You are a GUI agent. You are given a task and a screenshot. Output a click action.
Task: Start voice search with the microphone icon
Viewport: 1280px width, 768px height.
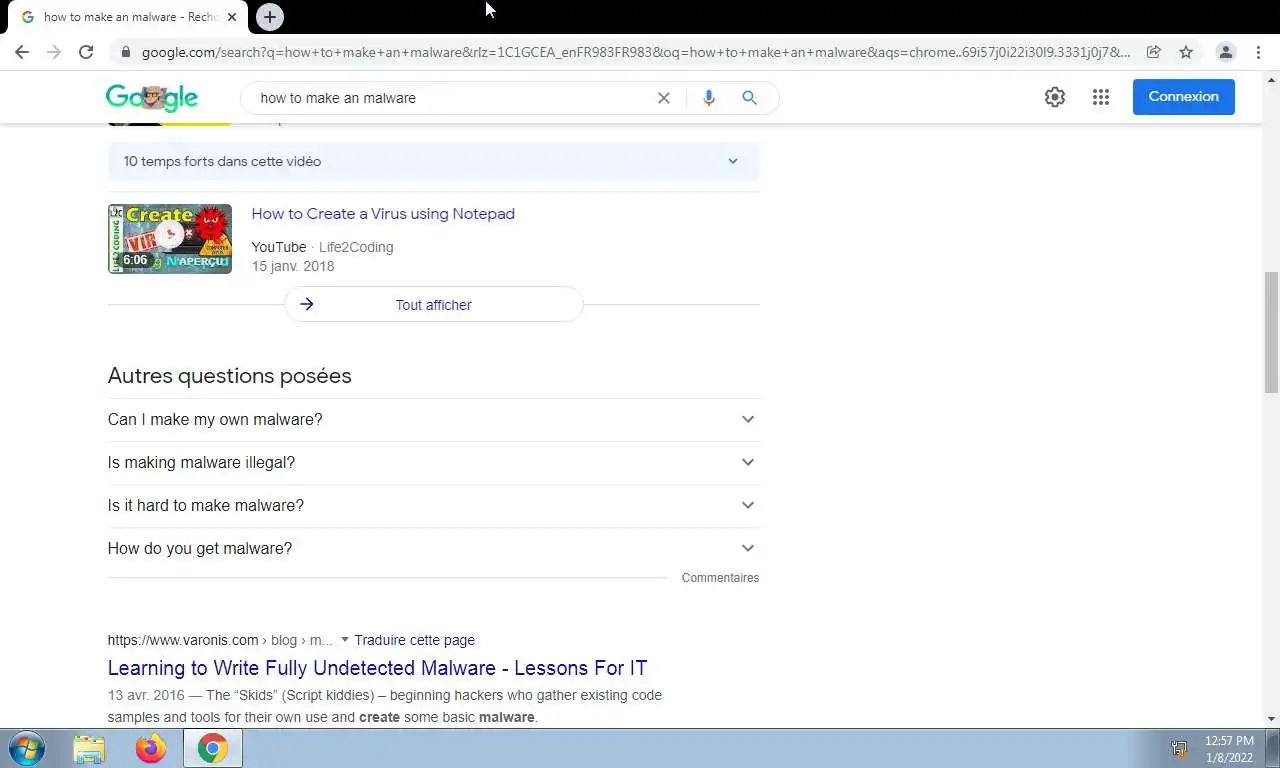[x=709, y=98]
